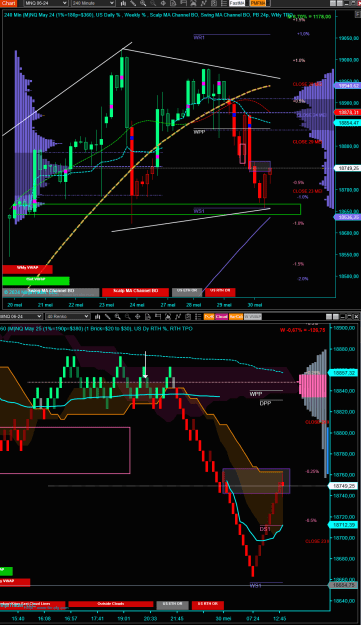Click 18636.25 price marker on top chart axis
361x625 pixels.
pyautogui.click(x=348, y=217)
